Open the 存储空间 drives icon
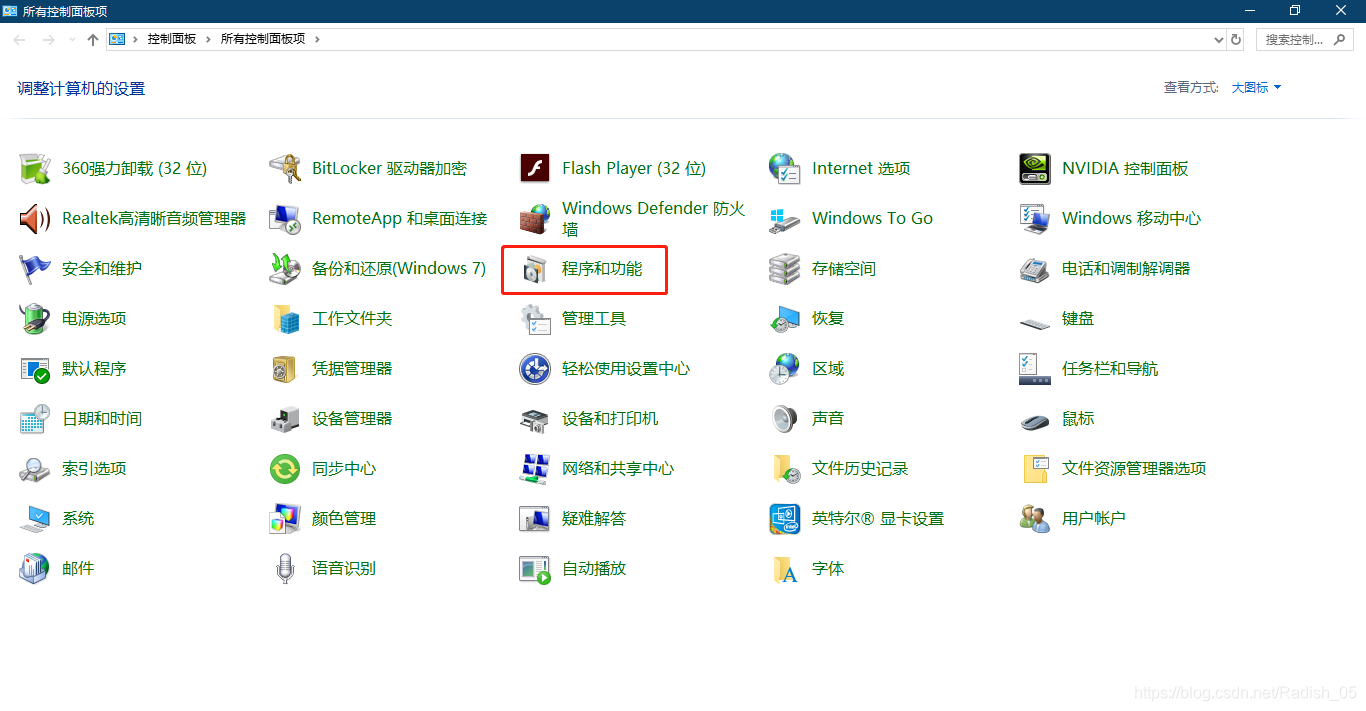The width and height of the screenshot is (1366, 711). pyautogui.click(x=785, y=269)
